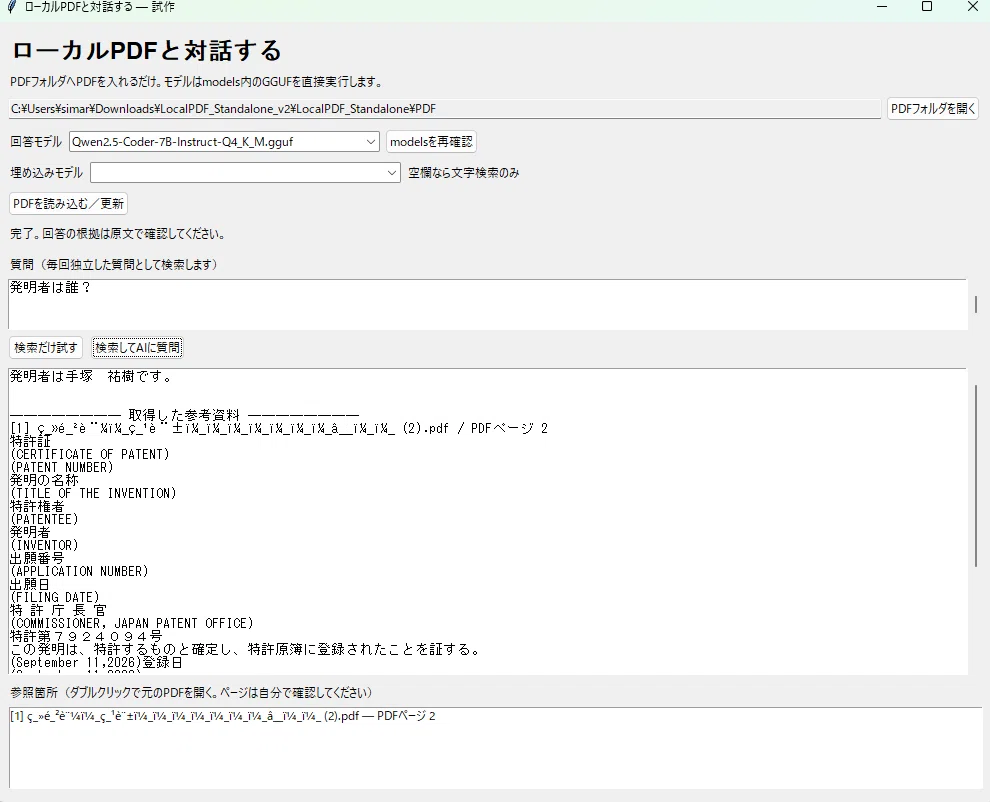Click the (September 11,2026)登録日 line
The height and width of the screenshot is (802, 990).
click(97, 662)
